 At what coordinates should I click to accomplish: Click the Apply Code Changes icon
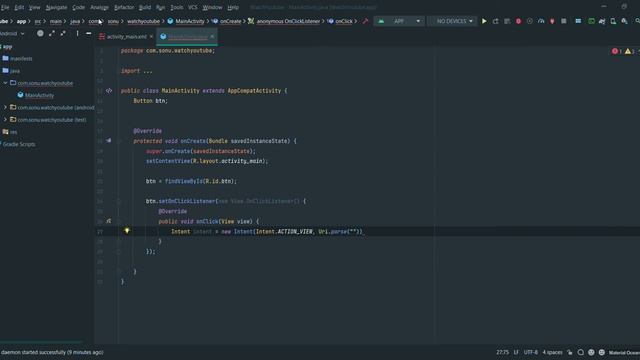click(507, 21)
